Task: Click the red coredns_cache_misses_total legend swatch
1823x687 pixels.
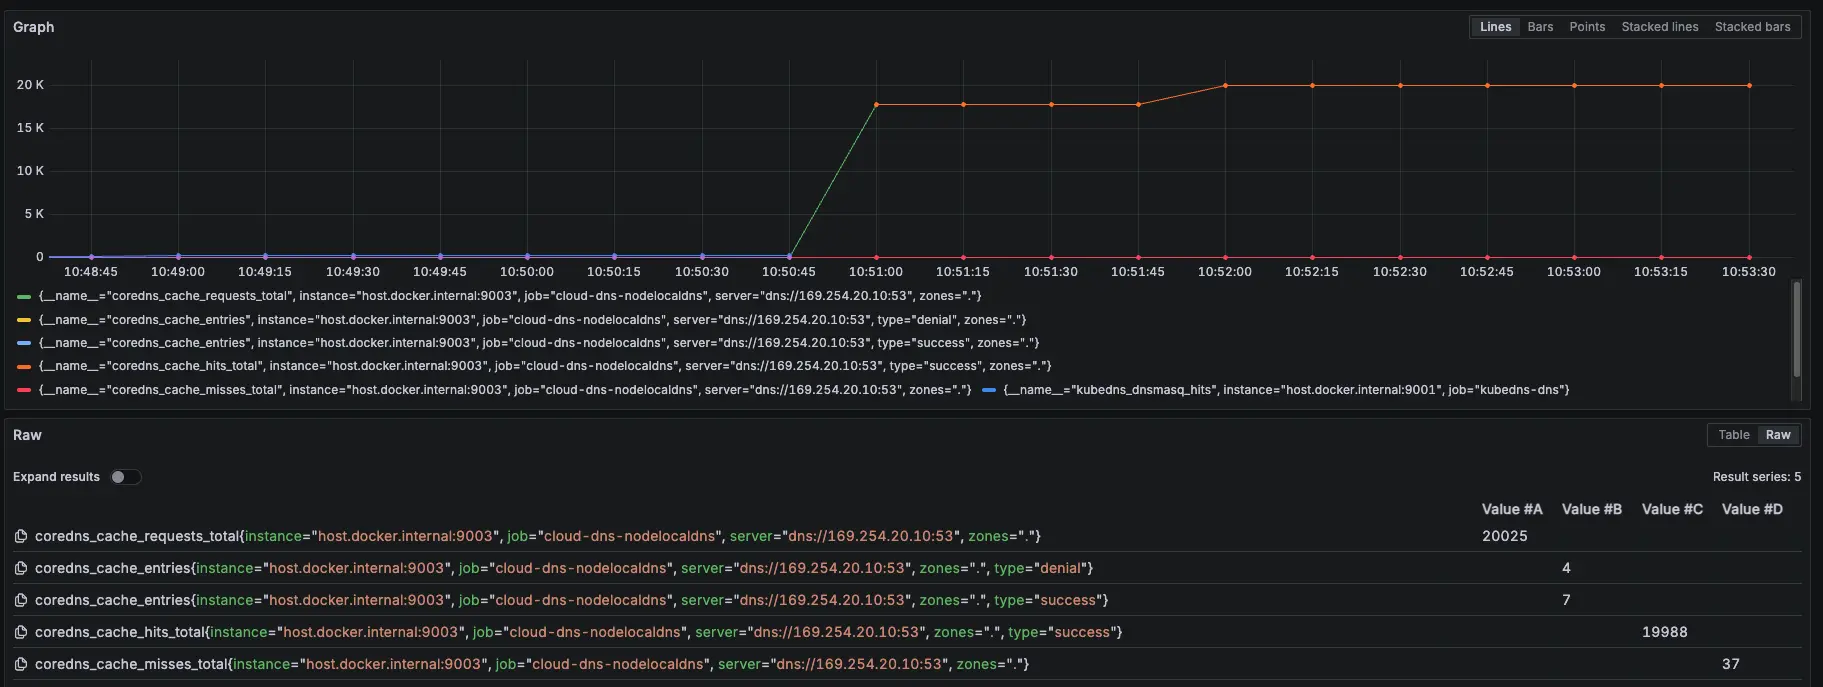Action: [24, 390]
